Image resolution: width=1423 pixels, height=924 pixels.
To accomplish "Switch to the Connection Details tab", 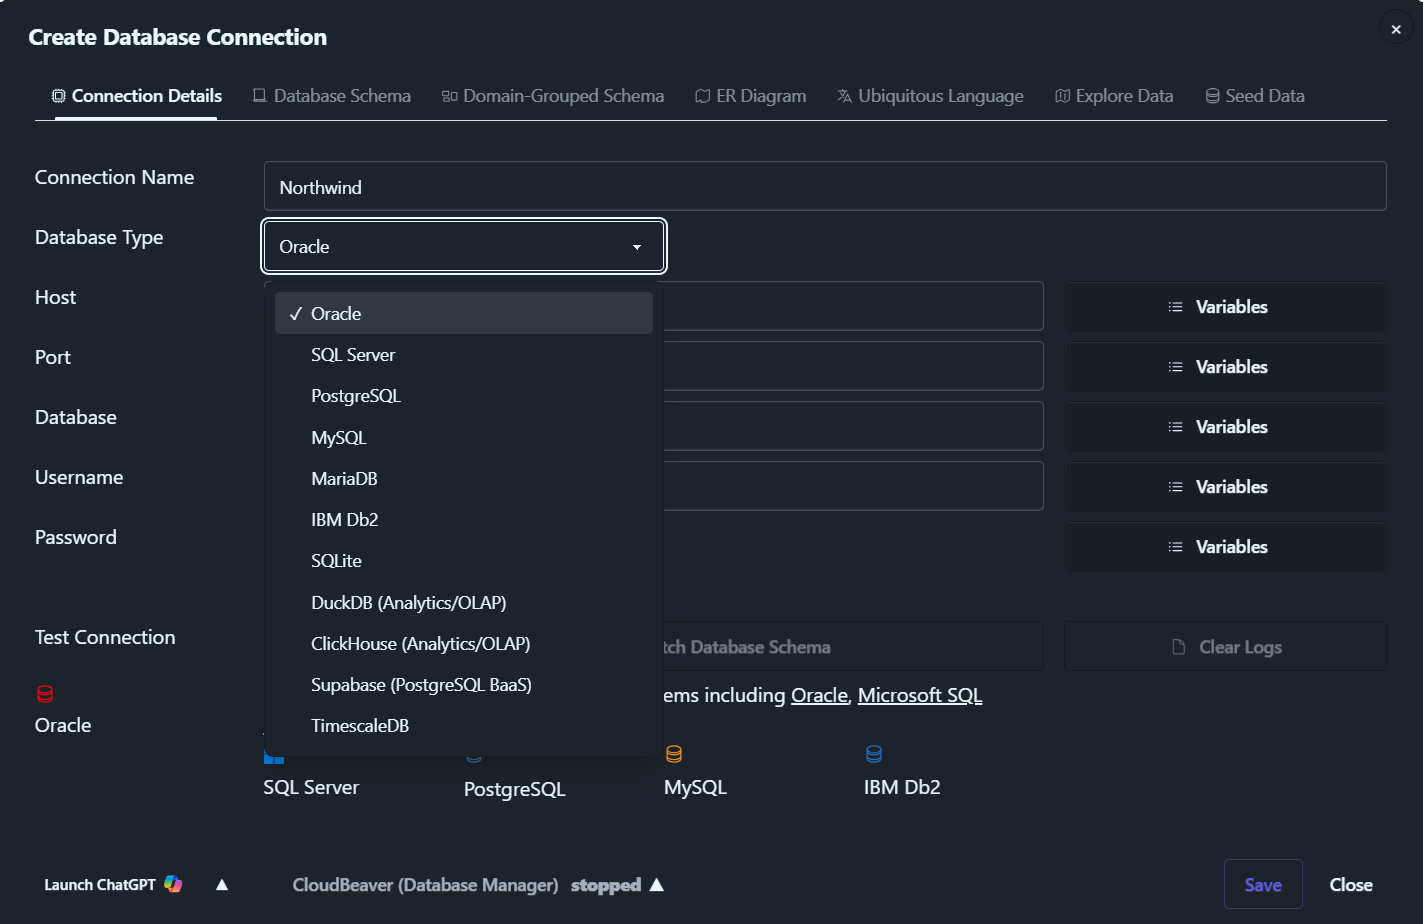I will (136, 96).
